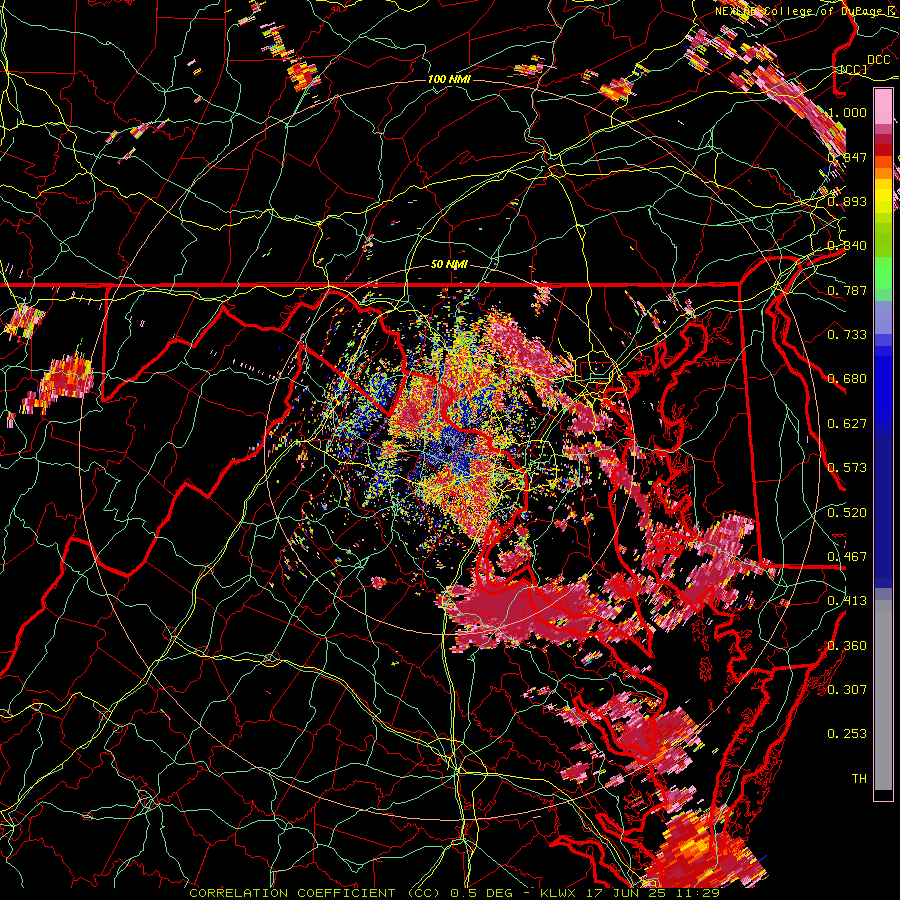The width and height of the screenshot is (900, 900).
Task: Click the 0.733 scale value
Action: click(847, 335)
